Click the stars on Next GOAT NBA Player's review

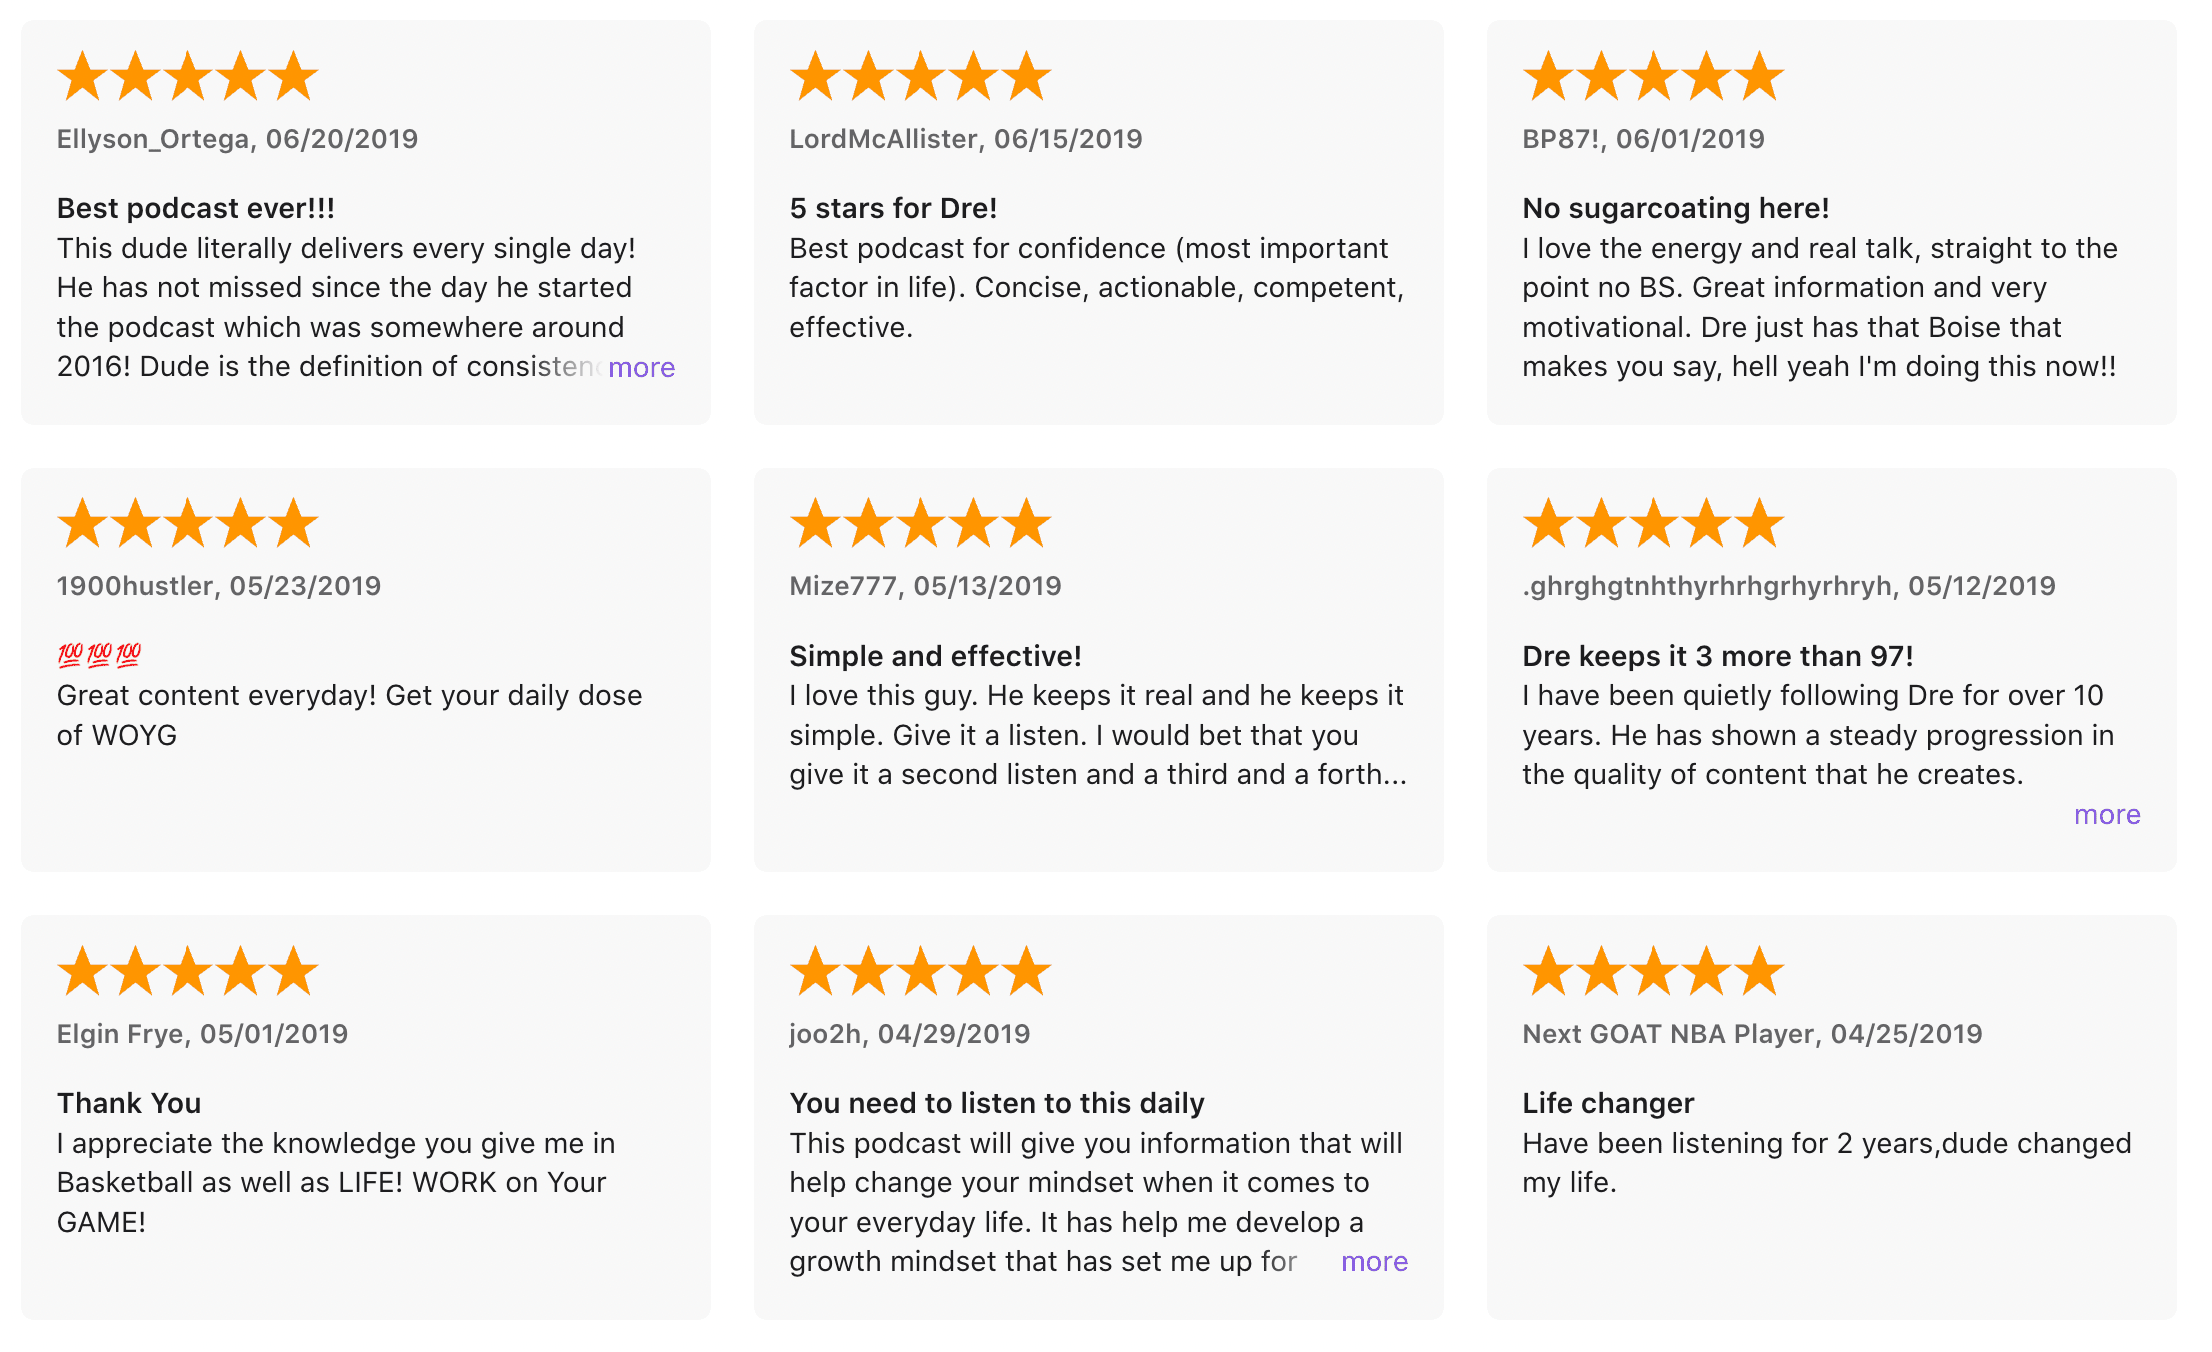point(1653,971)
